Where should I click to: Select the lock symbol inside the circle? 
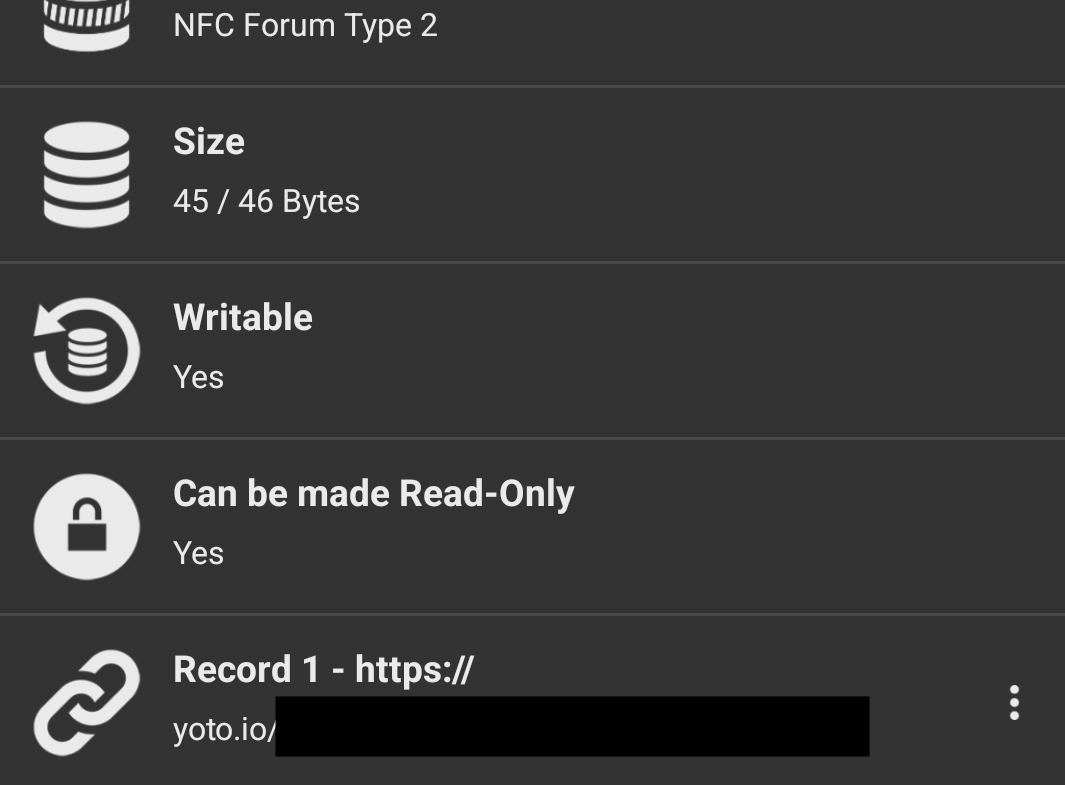click(86, 527)
